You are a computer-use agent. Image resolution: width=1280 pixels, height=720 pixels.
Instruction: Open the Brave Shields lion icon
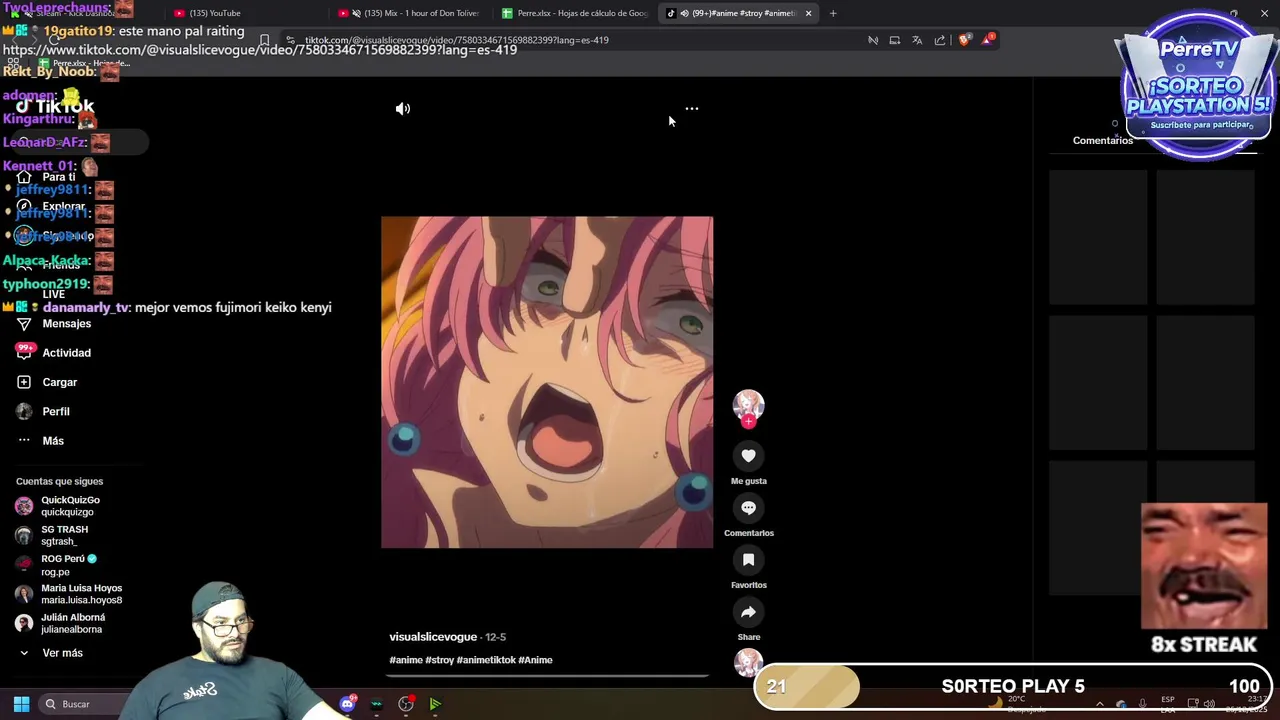(x=964, y=40)
